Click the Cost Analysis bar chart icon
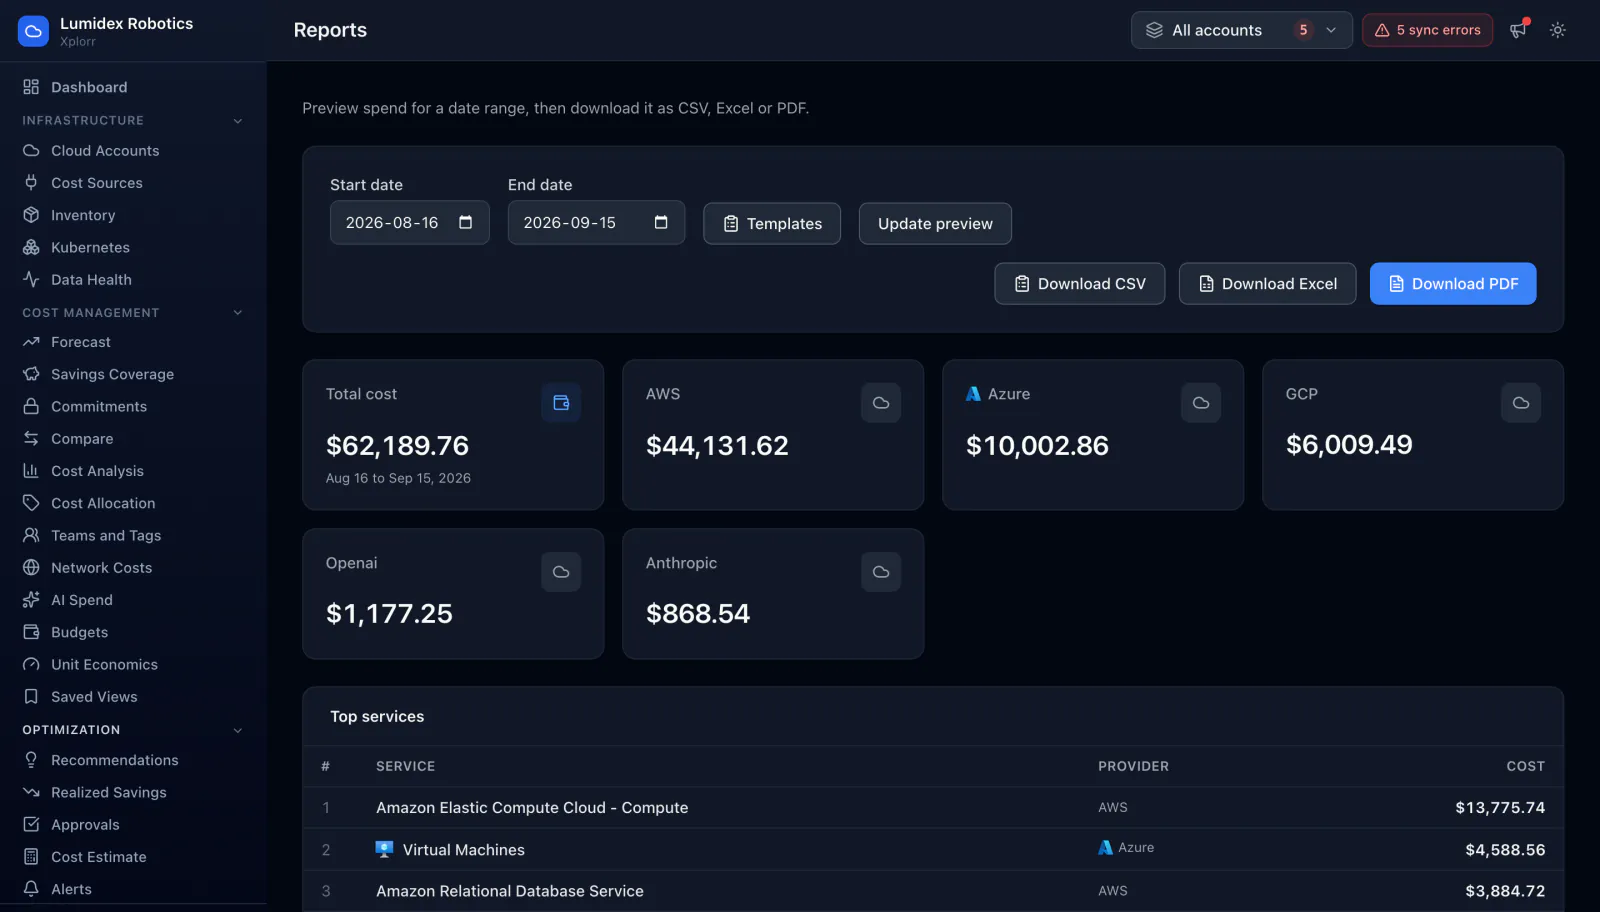Screen dimensions: 1600x912 [x=31, y=471]
